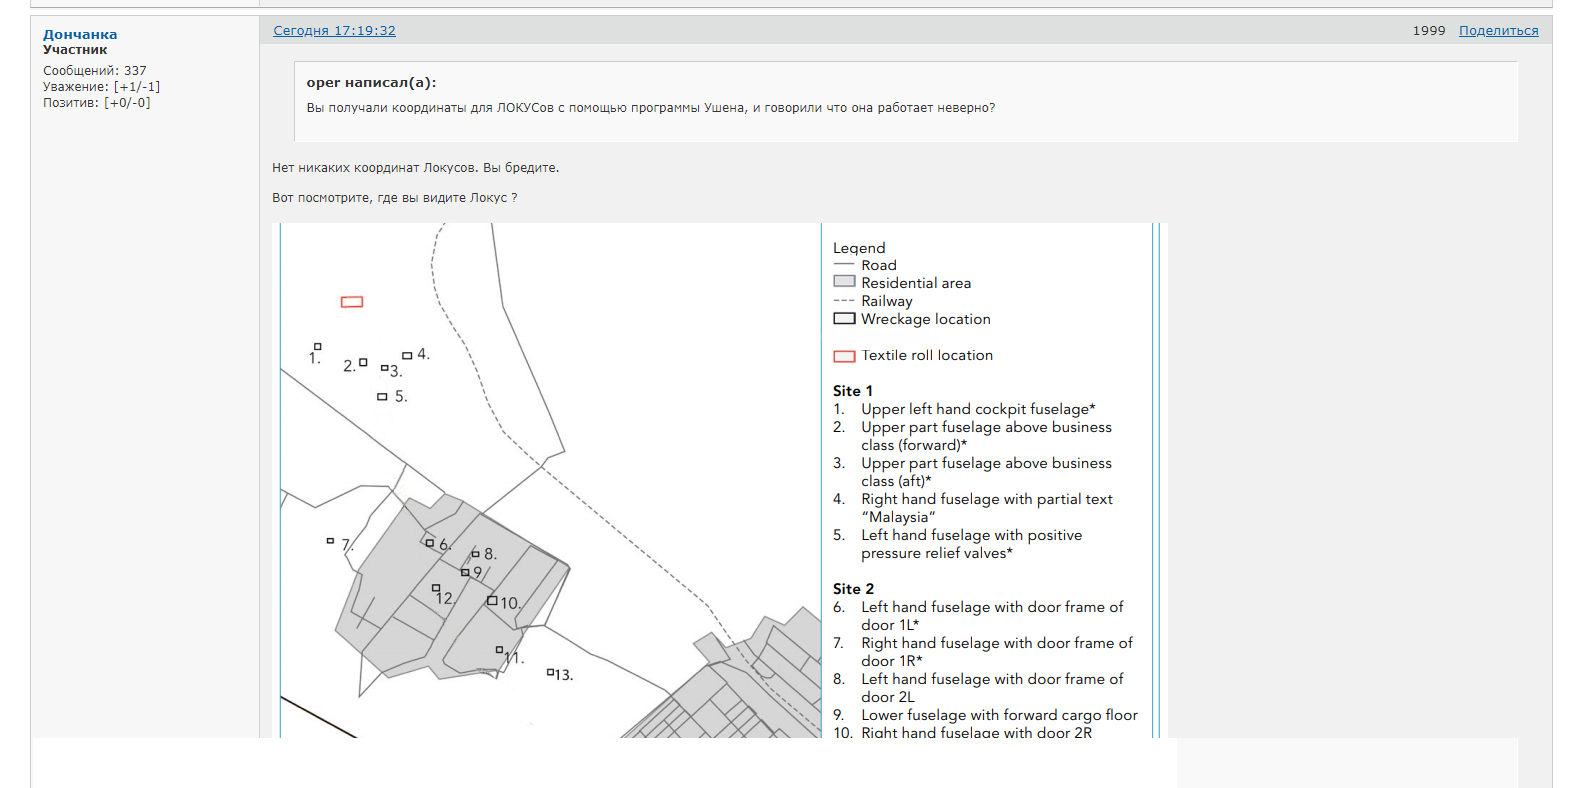The height and width of the screenshot is (788, 1583).
Task: Click wreckage marker 6 on the map
Action: pyautogui.click(x=430, y=543)
